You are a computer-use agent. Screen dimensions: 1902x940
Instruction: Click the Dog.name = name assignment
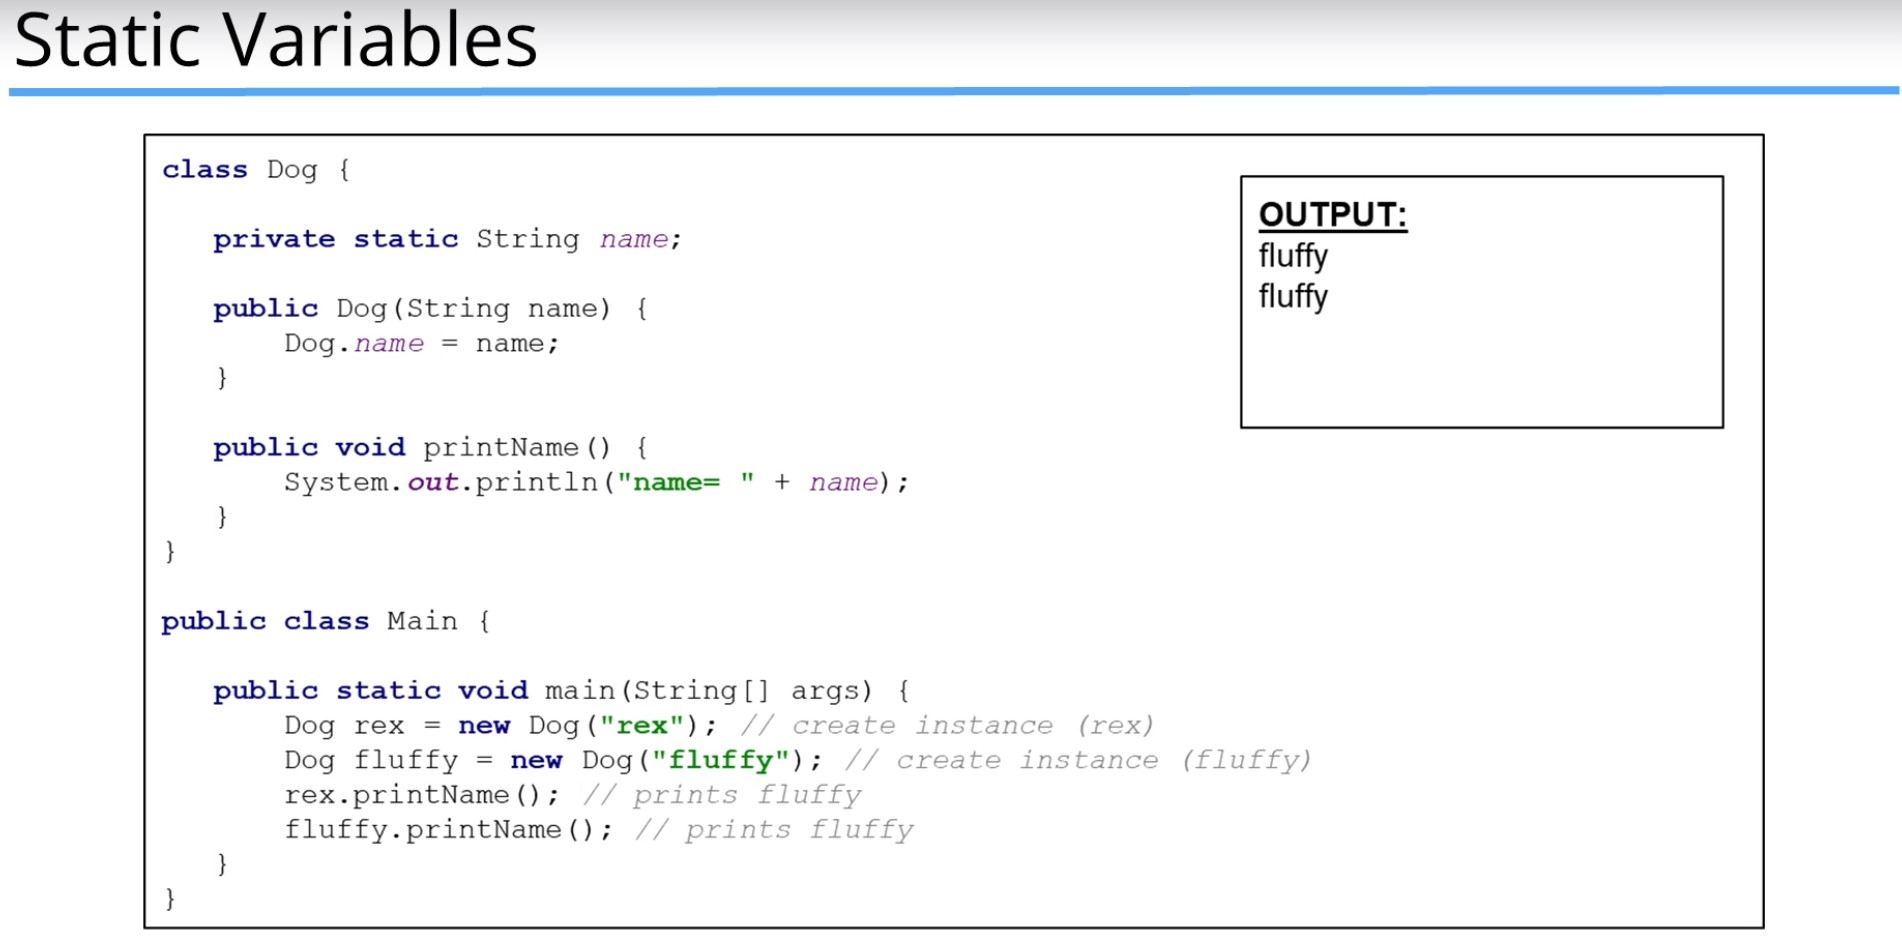420,343
